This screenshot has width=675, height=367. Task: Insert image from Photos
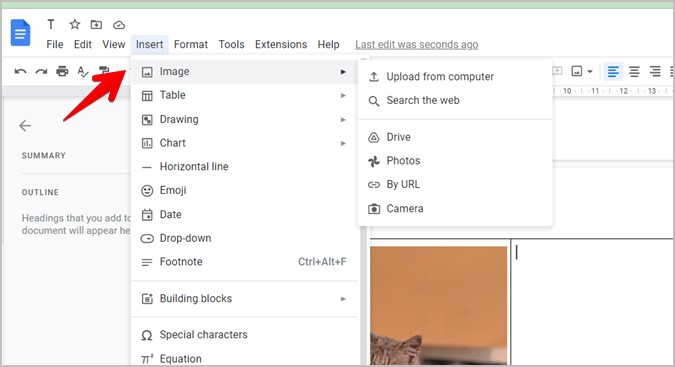[x=455, y=161]
